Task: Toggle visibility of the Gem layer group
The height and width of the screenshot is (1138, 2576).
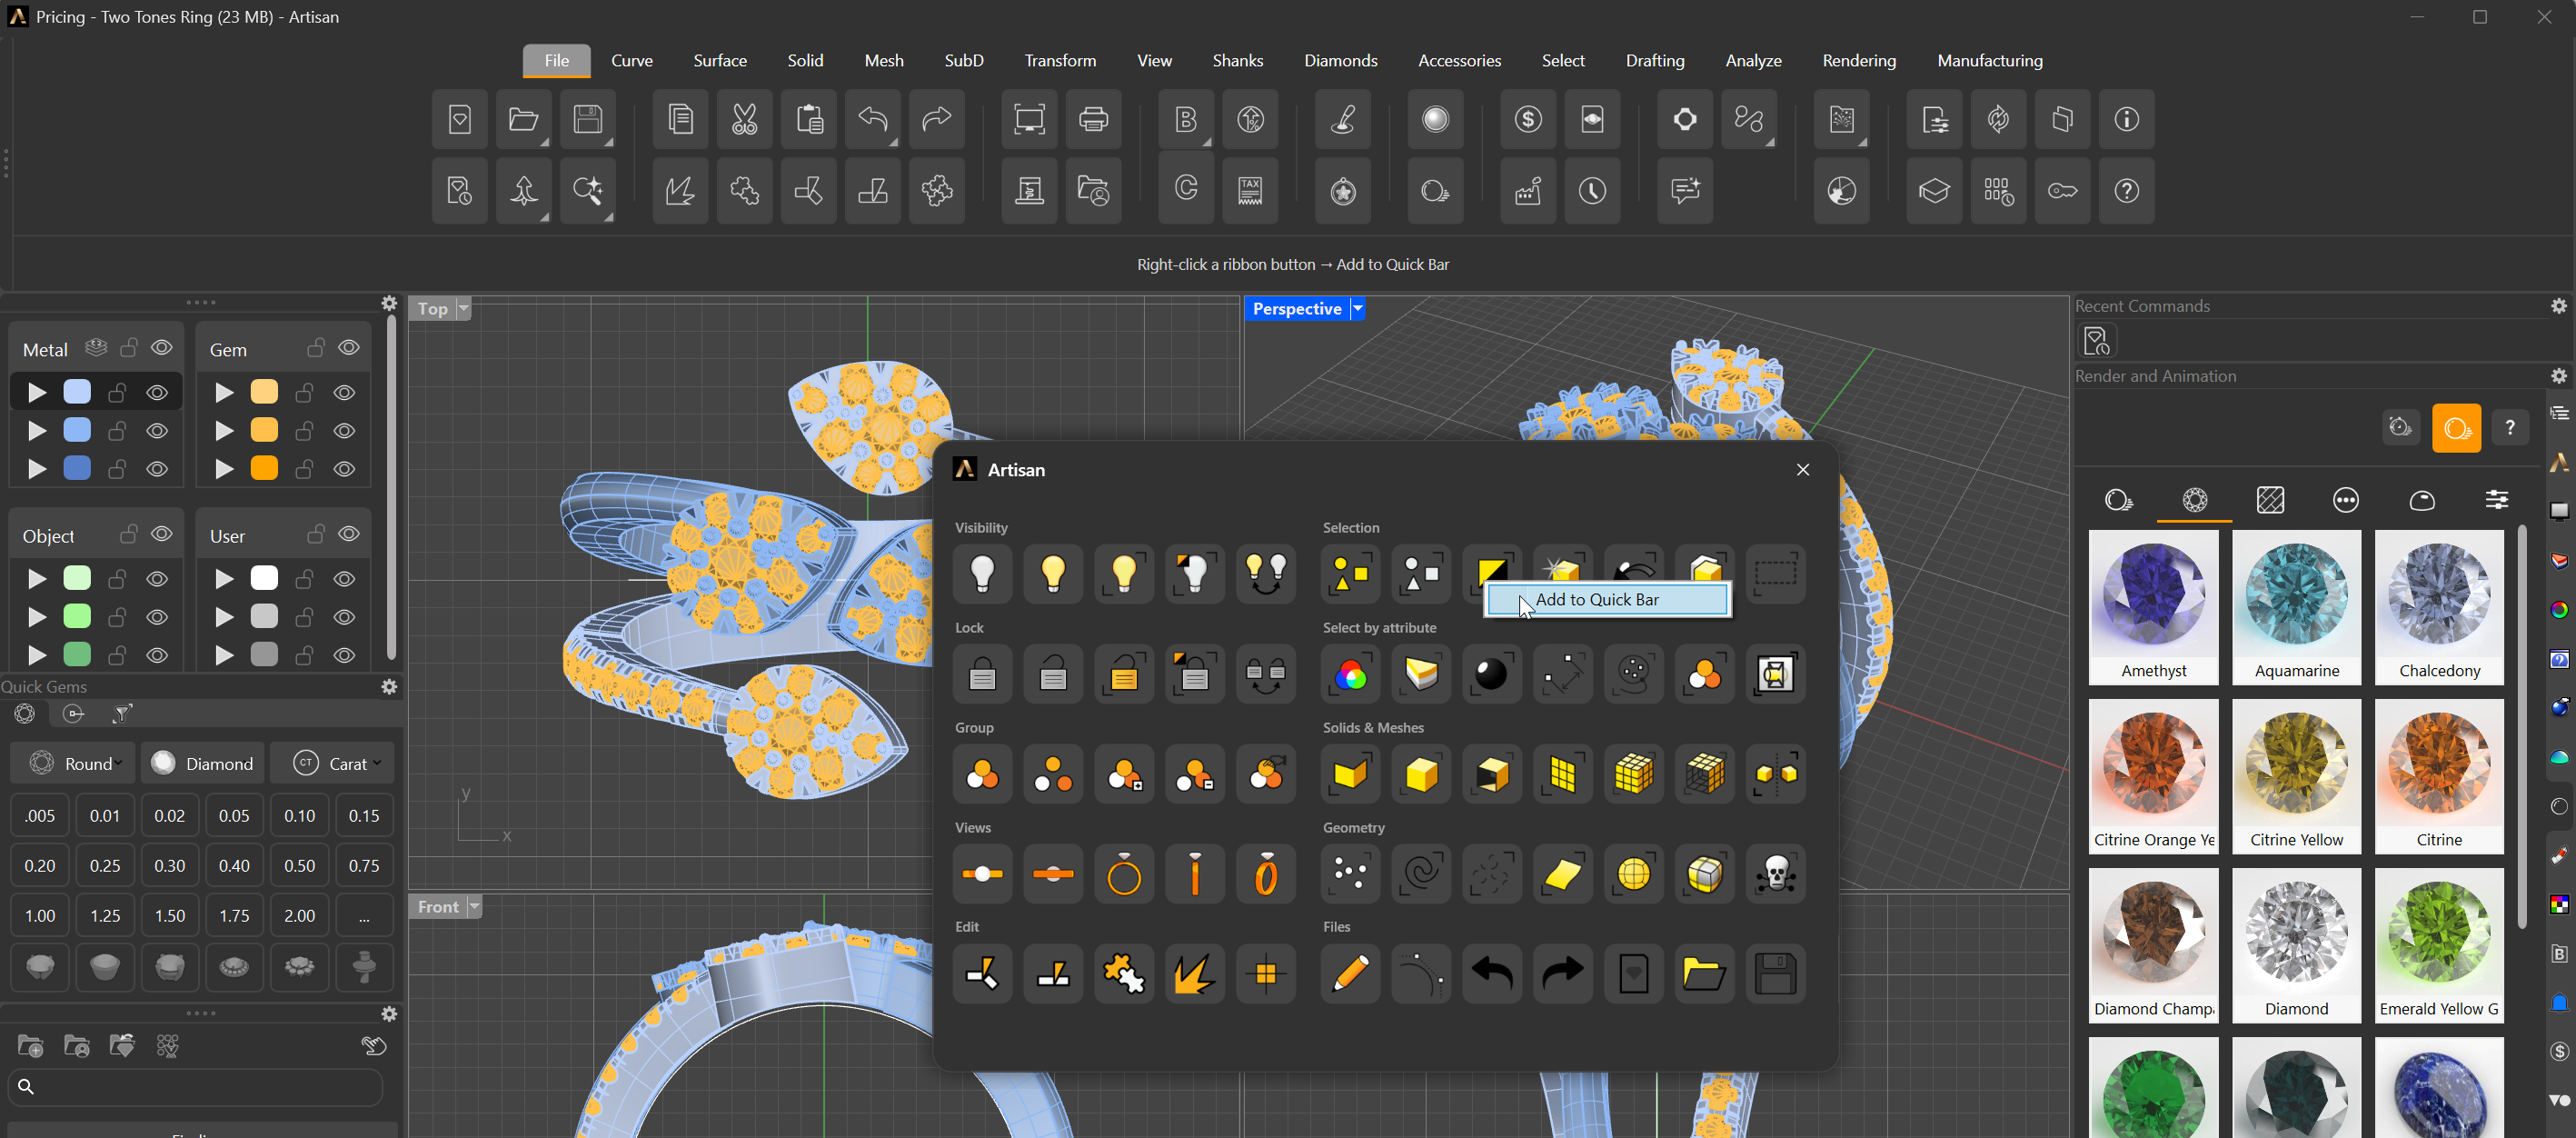Action: point(349,347)
